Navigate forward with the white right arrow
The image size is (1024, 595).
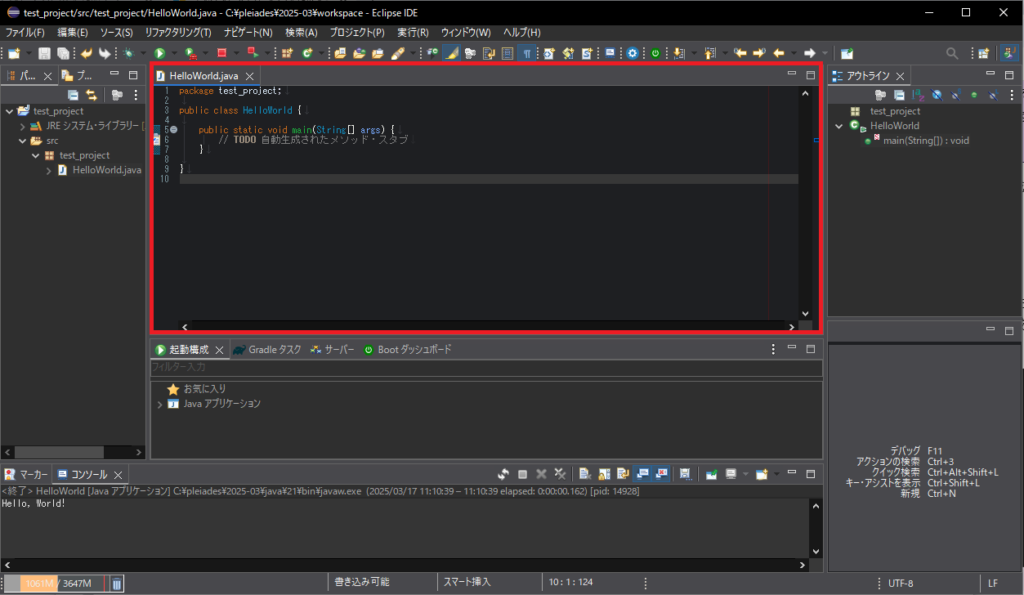(810, 54)
